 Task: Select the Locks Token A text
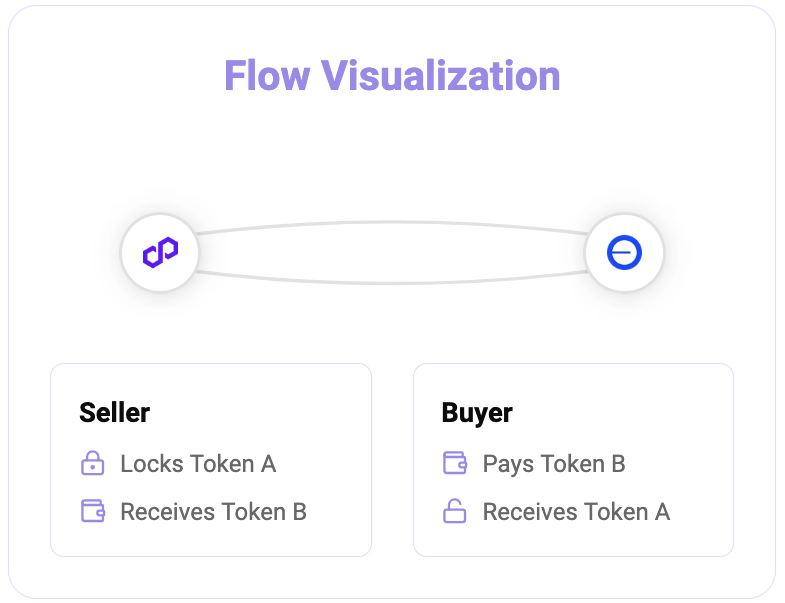(x=198, y=464)
